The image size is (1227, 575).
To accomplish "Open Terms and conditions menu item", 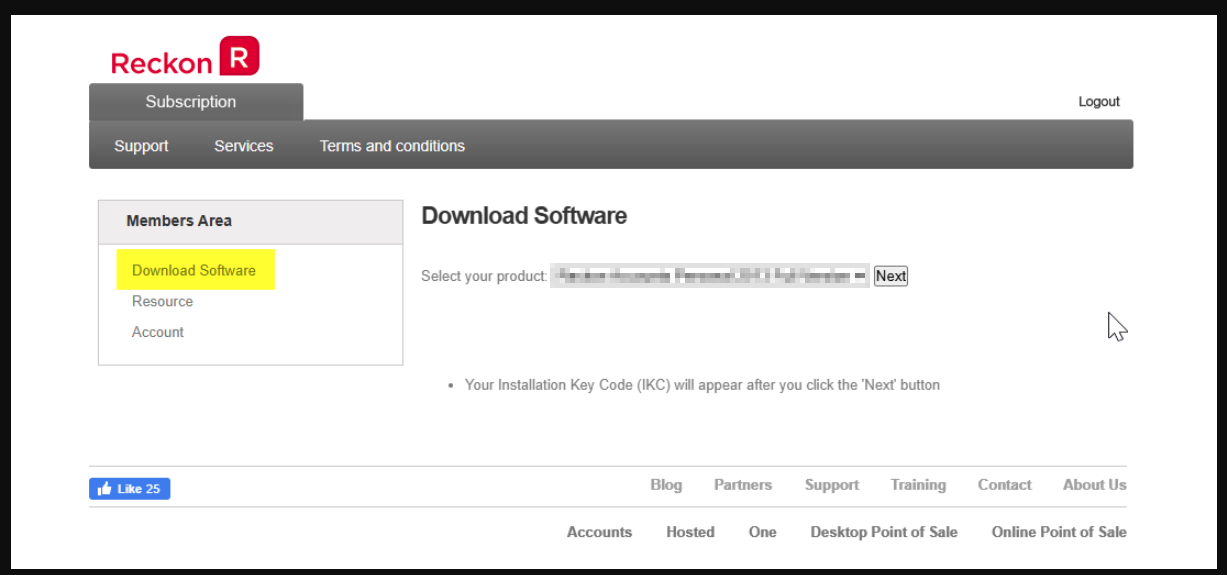I will click(392, 146).
